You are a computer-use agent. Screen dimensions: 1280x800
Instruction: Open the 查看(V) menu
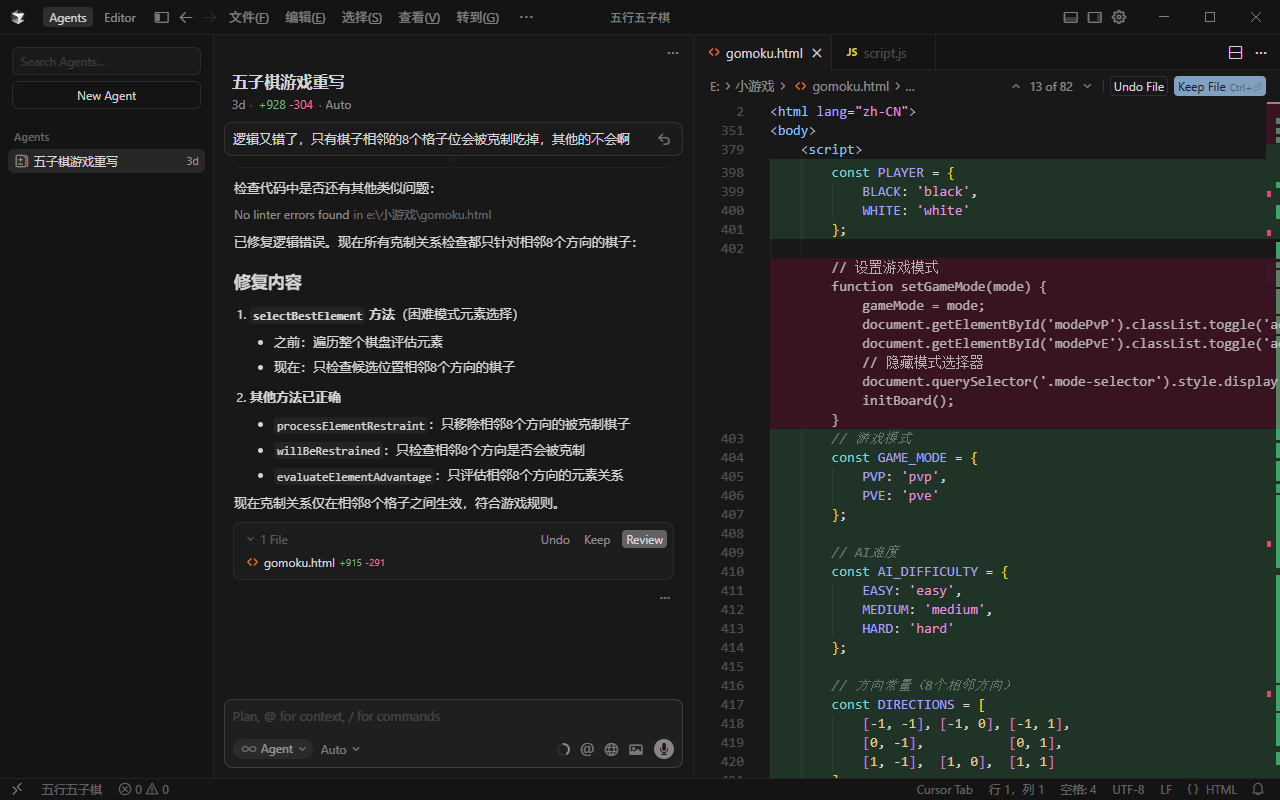[x=418, y=17]
